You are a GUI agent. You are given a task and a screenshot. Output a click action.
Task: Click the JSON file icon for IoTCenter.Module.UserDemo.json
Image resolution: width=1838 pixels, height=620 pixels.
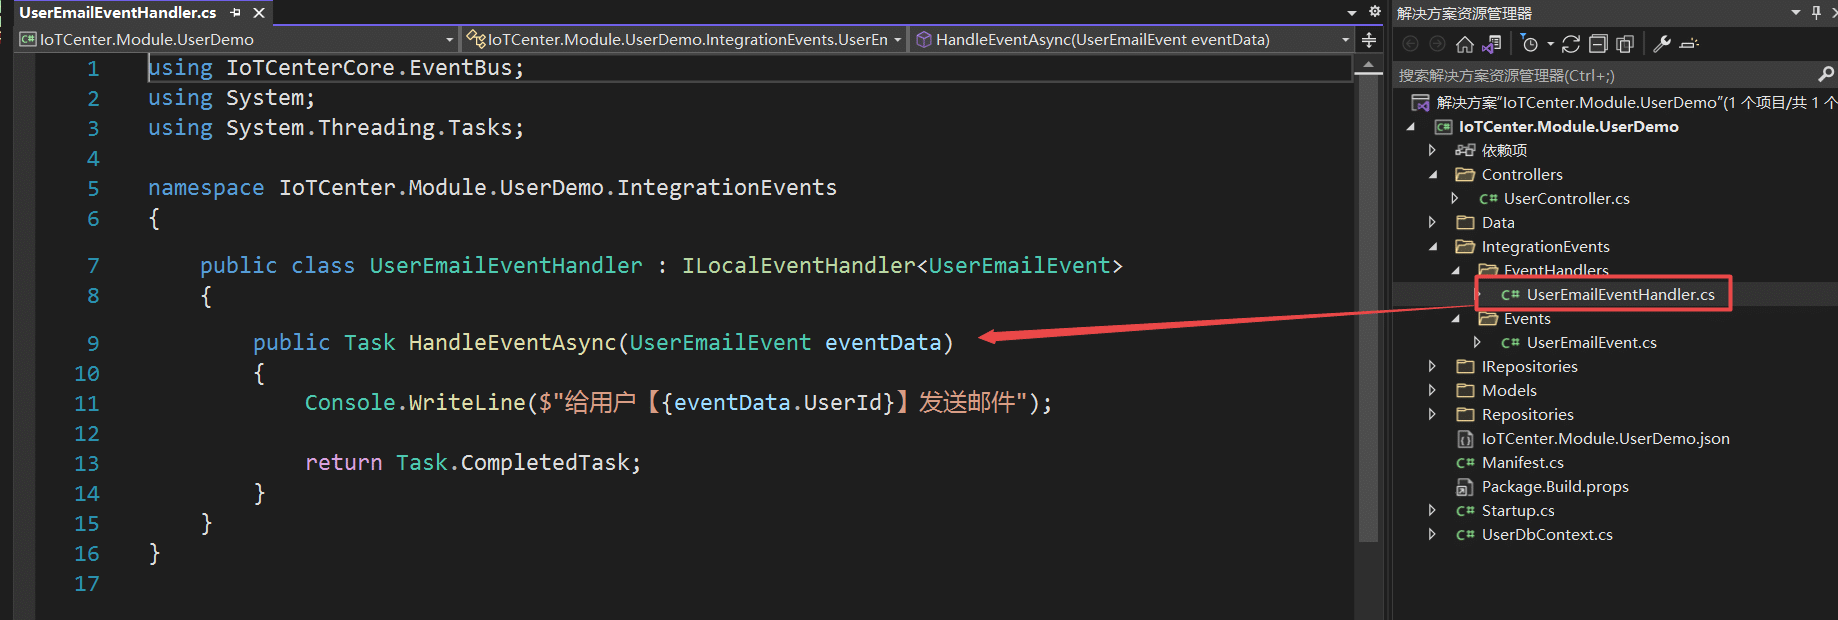click(1465, 439)
